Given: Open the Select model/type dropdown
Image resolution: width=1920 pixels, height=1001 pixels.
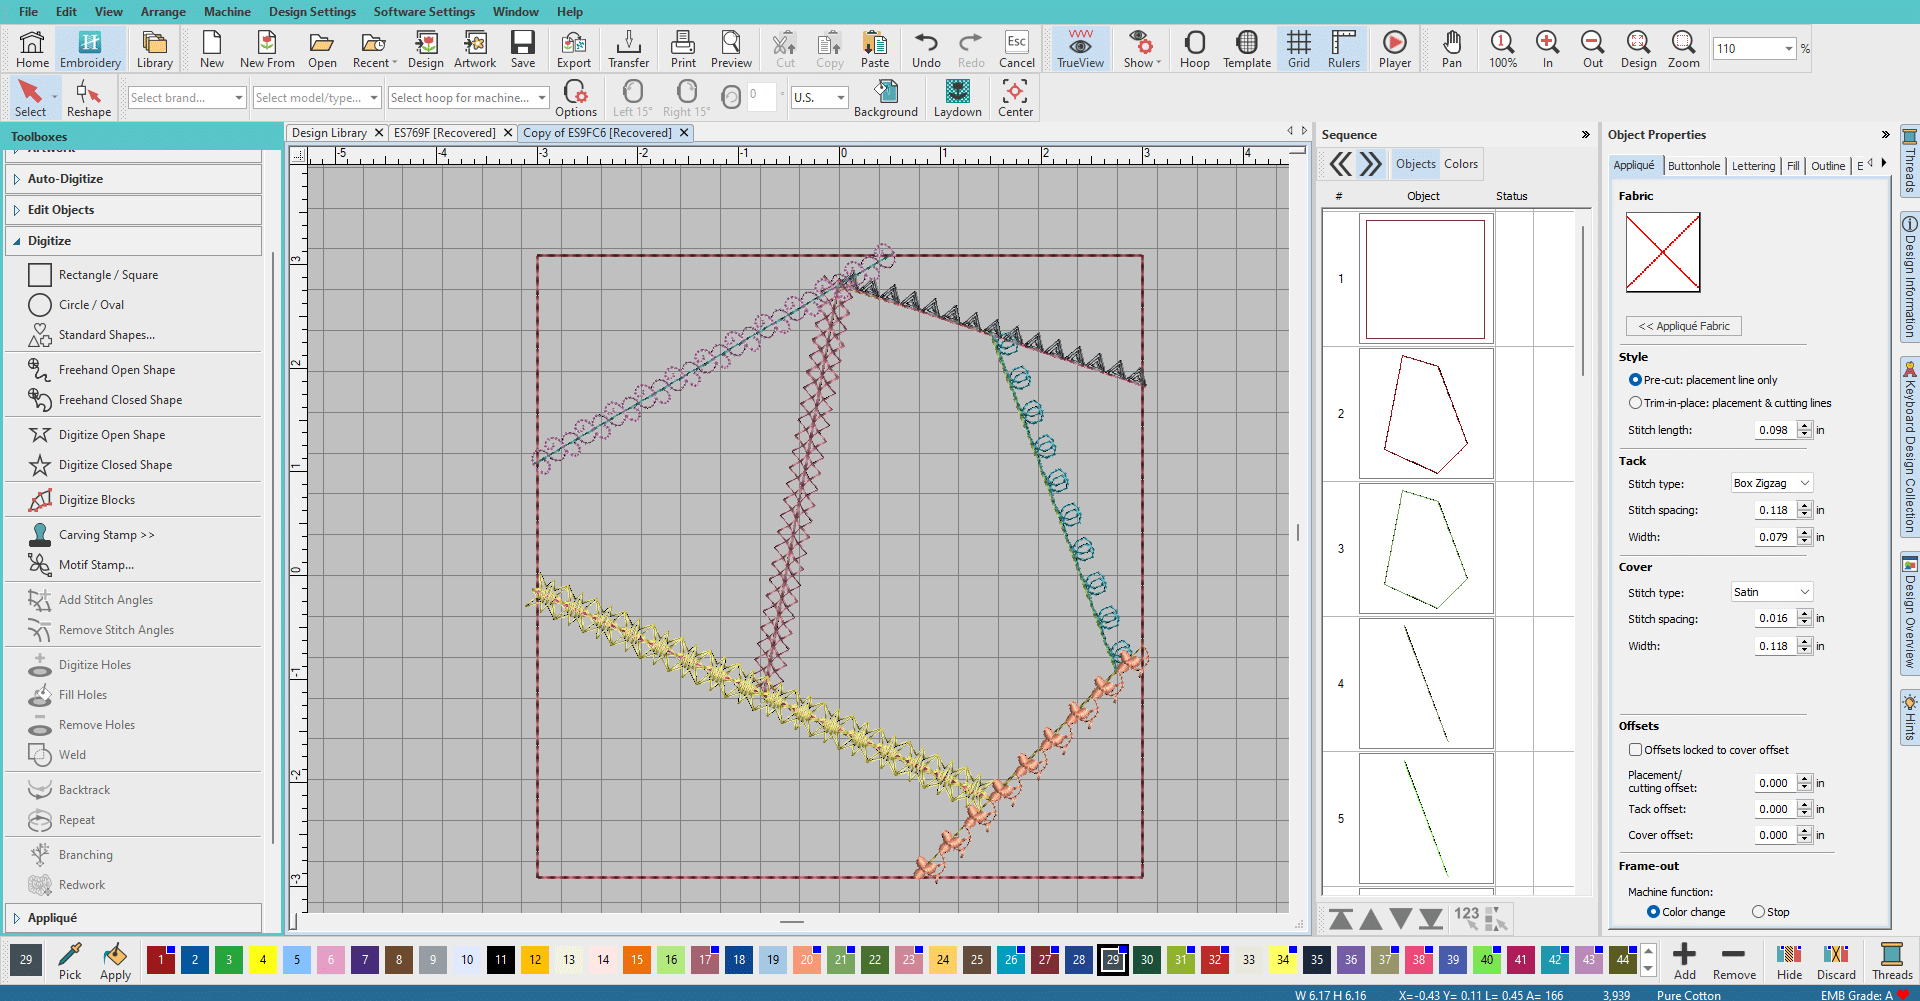Looking at the screenshot, I should [316, 98].
